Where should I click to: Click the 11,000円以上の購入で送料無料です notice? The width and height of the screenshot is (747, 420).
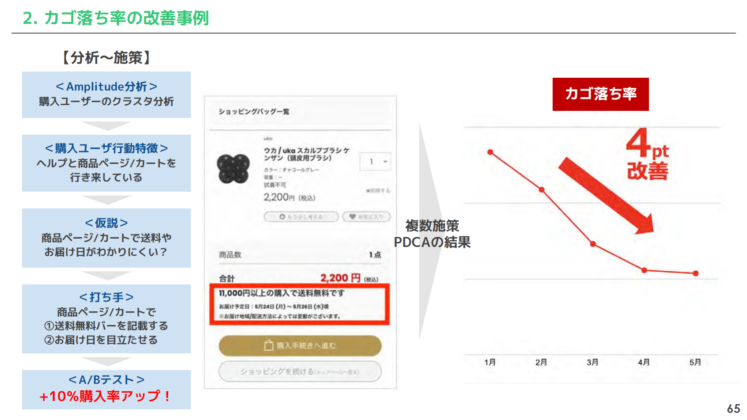[x=281, y=293]
